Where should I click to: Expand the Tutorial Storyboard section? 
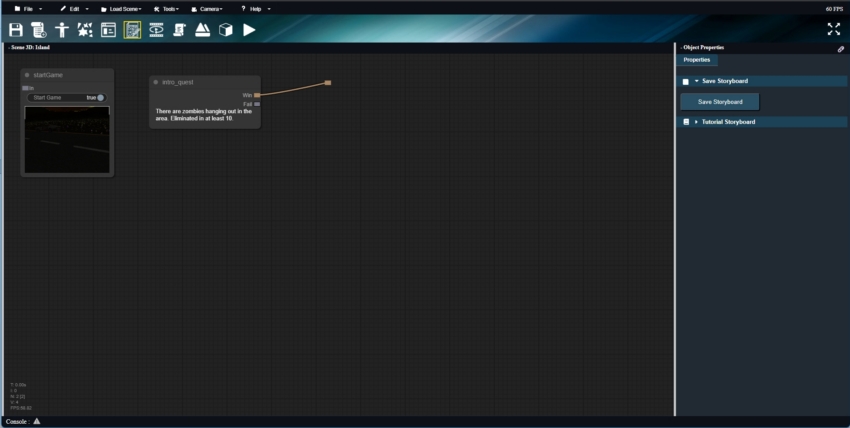click(697, 122)
